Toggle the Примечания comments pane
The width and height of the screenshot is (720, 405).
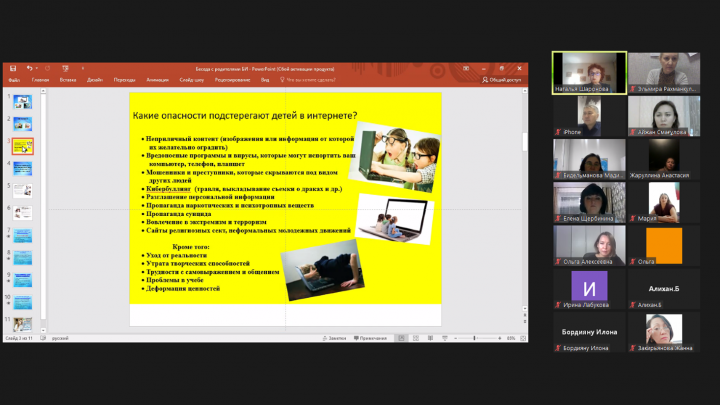[370, 338]
